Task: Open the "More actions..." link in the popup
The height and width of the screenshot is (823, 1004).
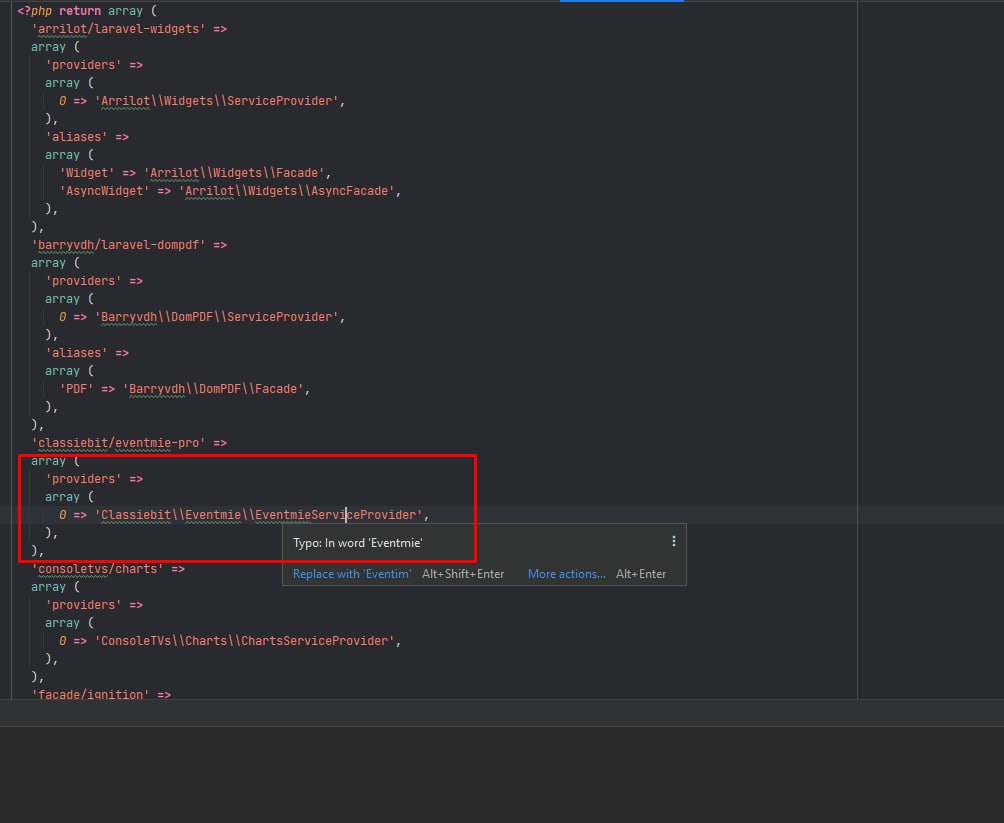Action: tap(566, 574)
